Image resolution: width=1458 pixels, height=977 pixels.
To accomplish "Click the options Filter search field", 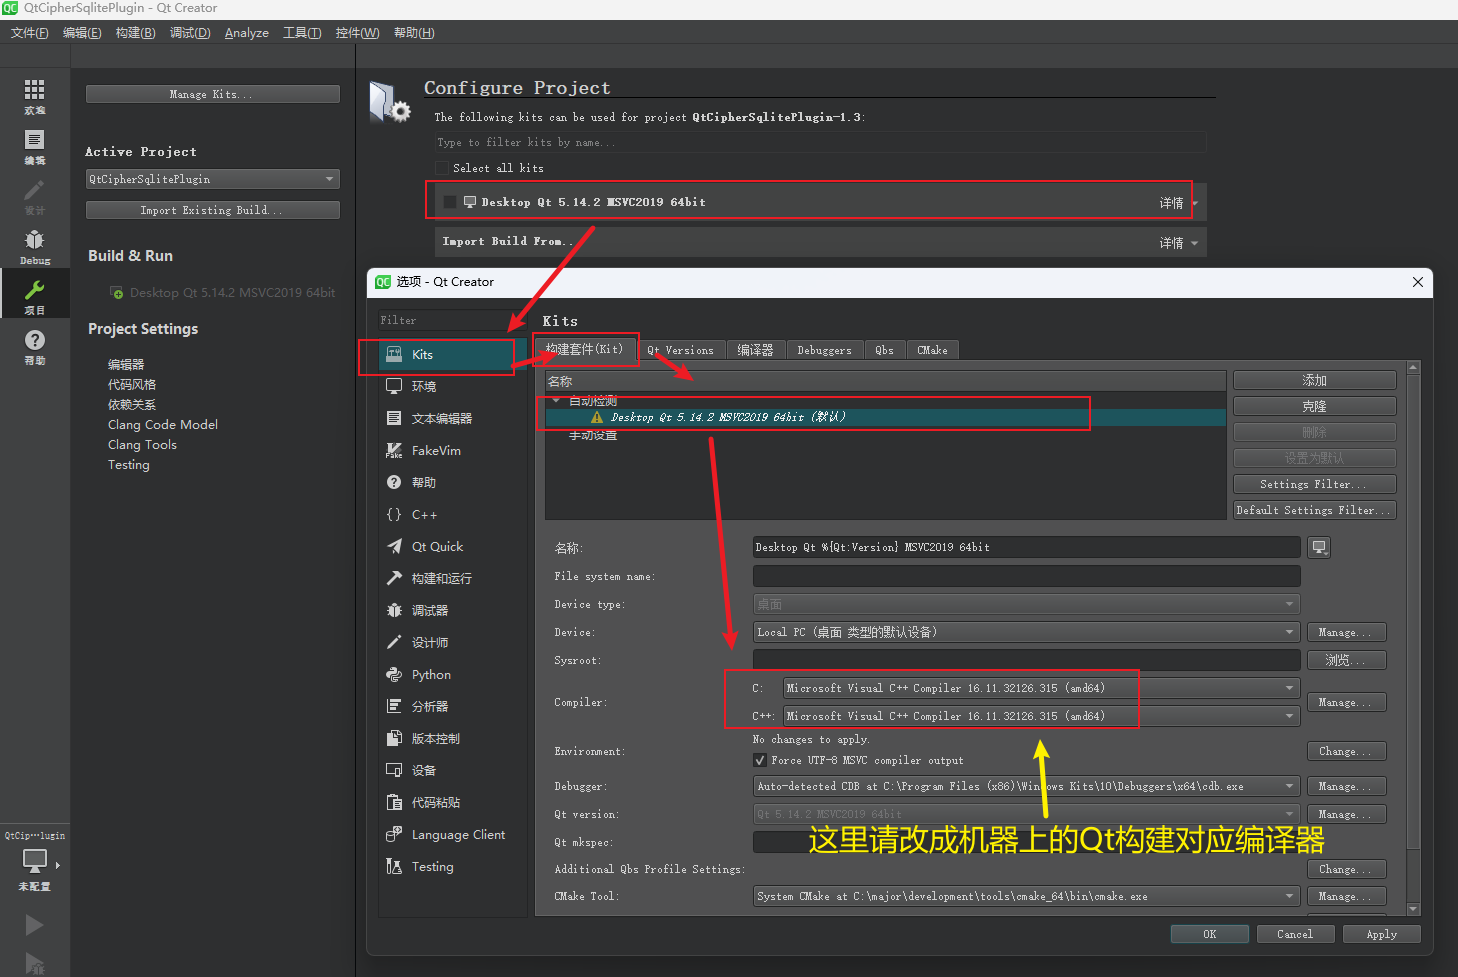I will pos(450,320).
